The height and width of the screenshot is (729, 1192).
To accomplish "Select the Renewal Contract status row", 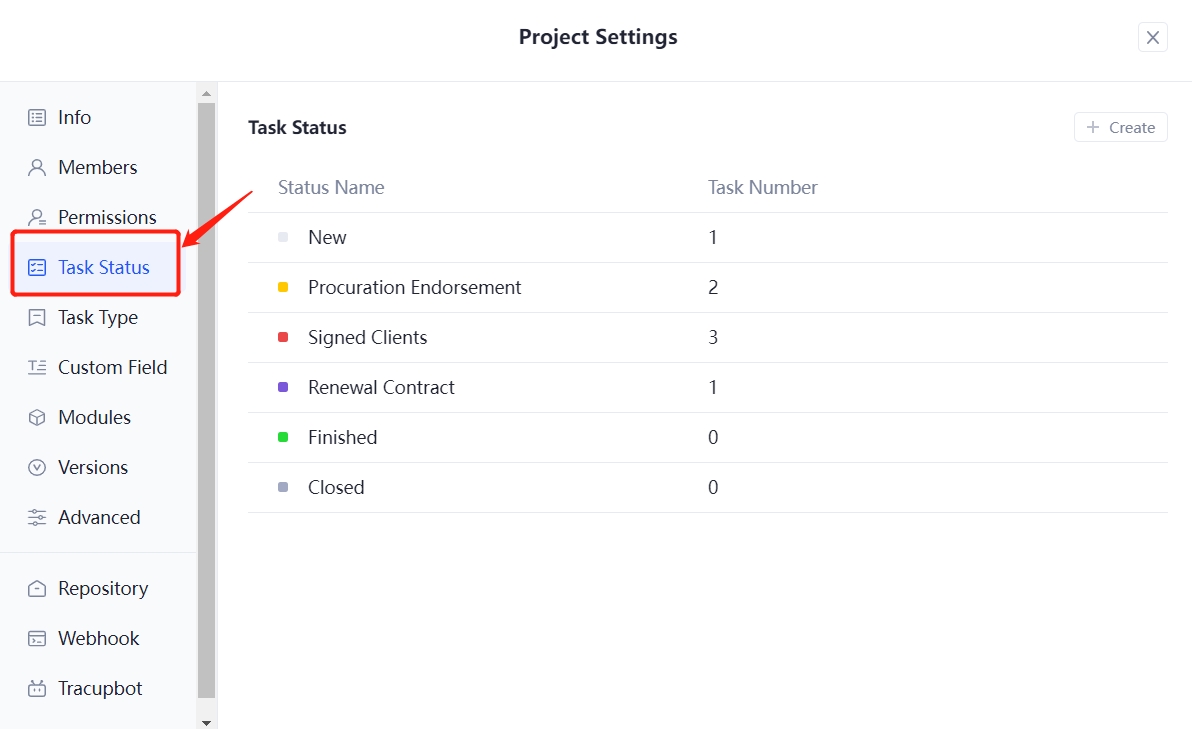I will point(381,387).
